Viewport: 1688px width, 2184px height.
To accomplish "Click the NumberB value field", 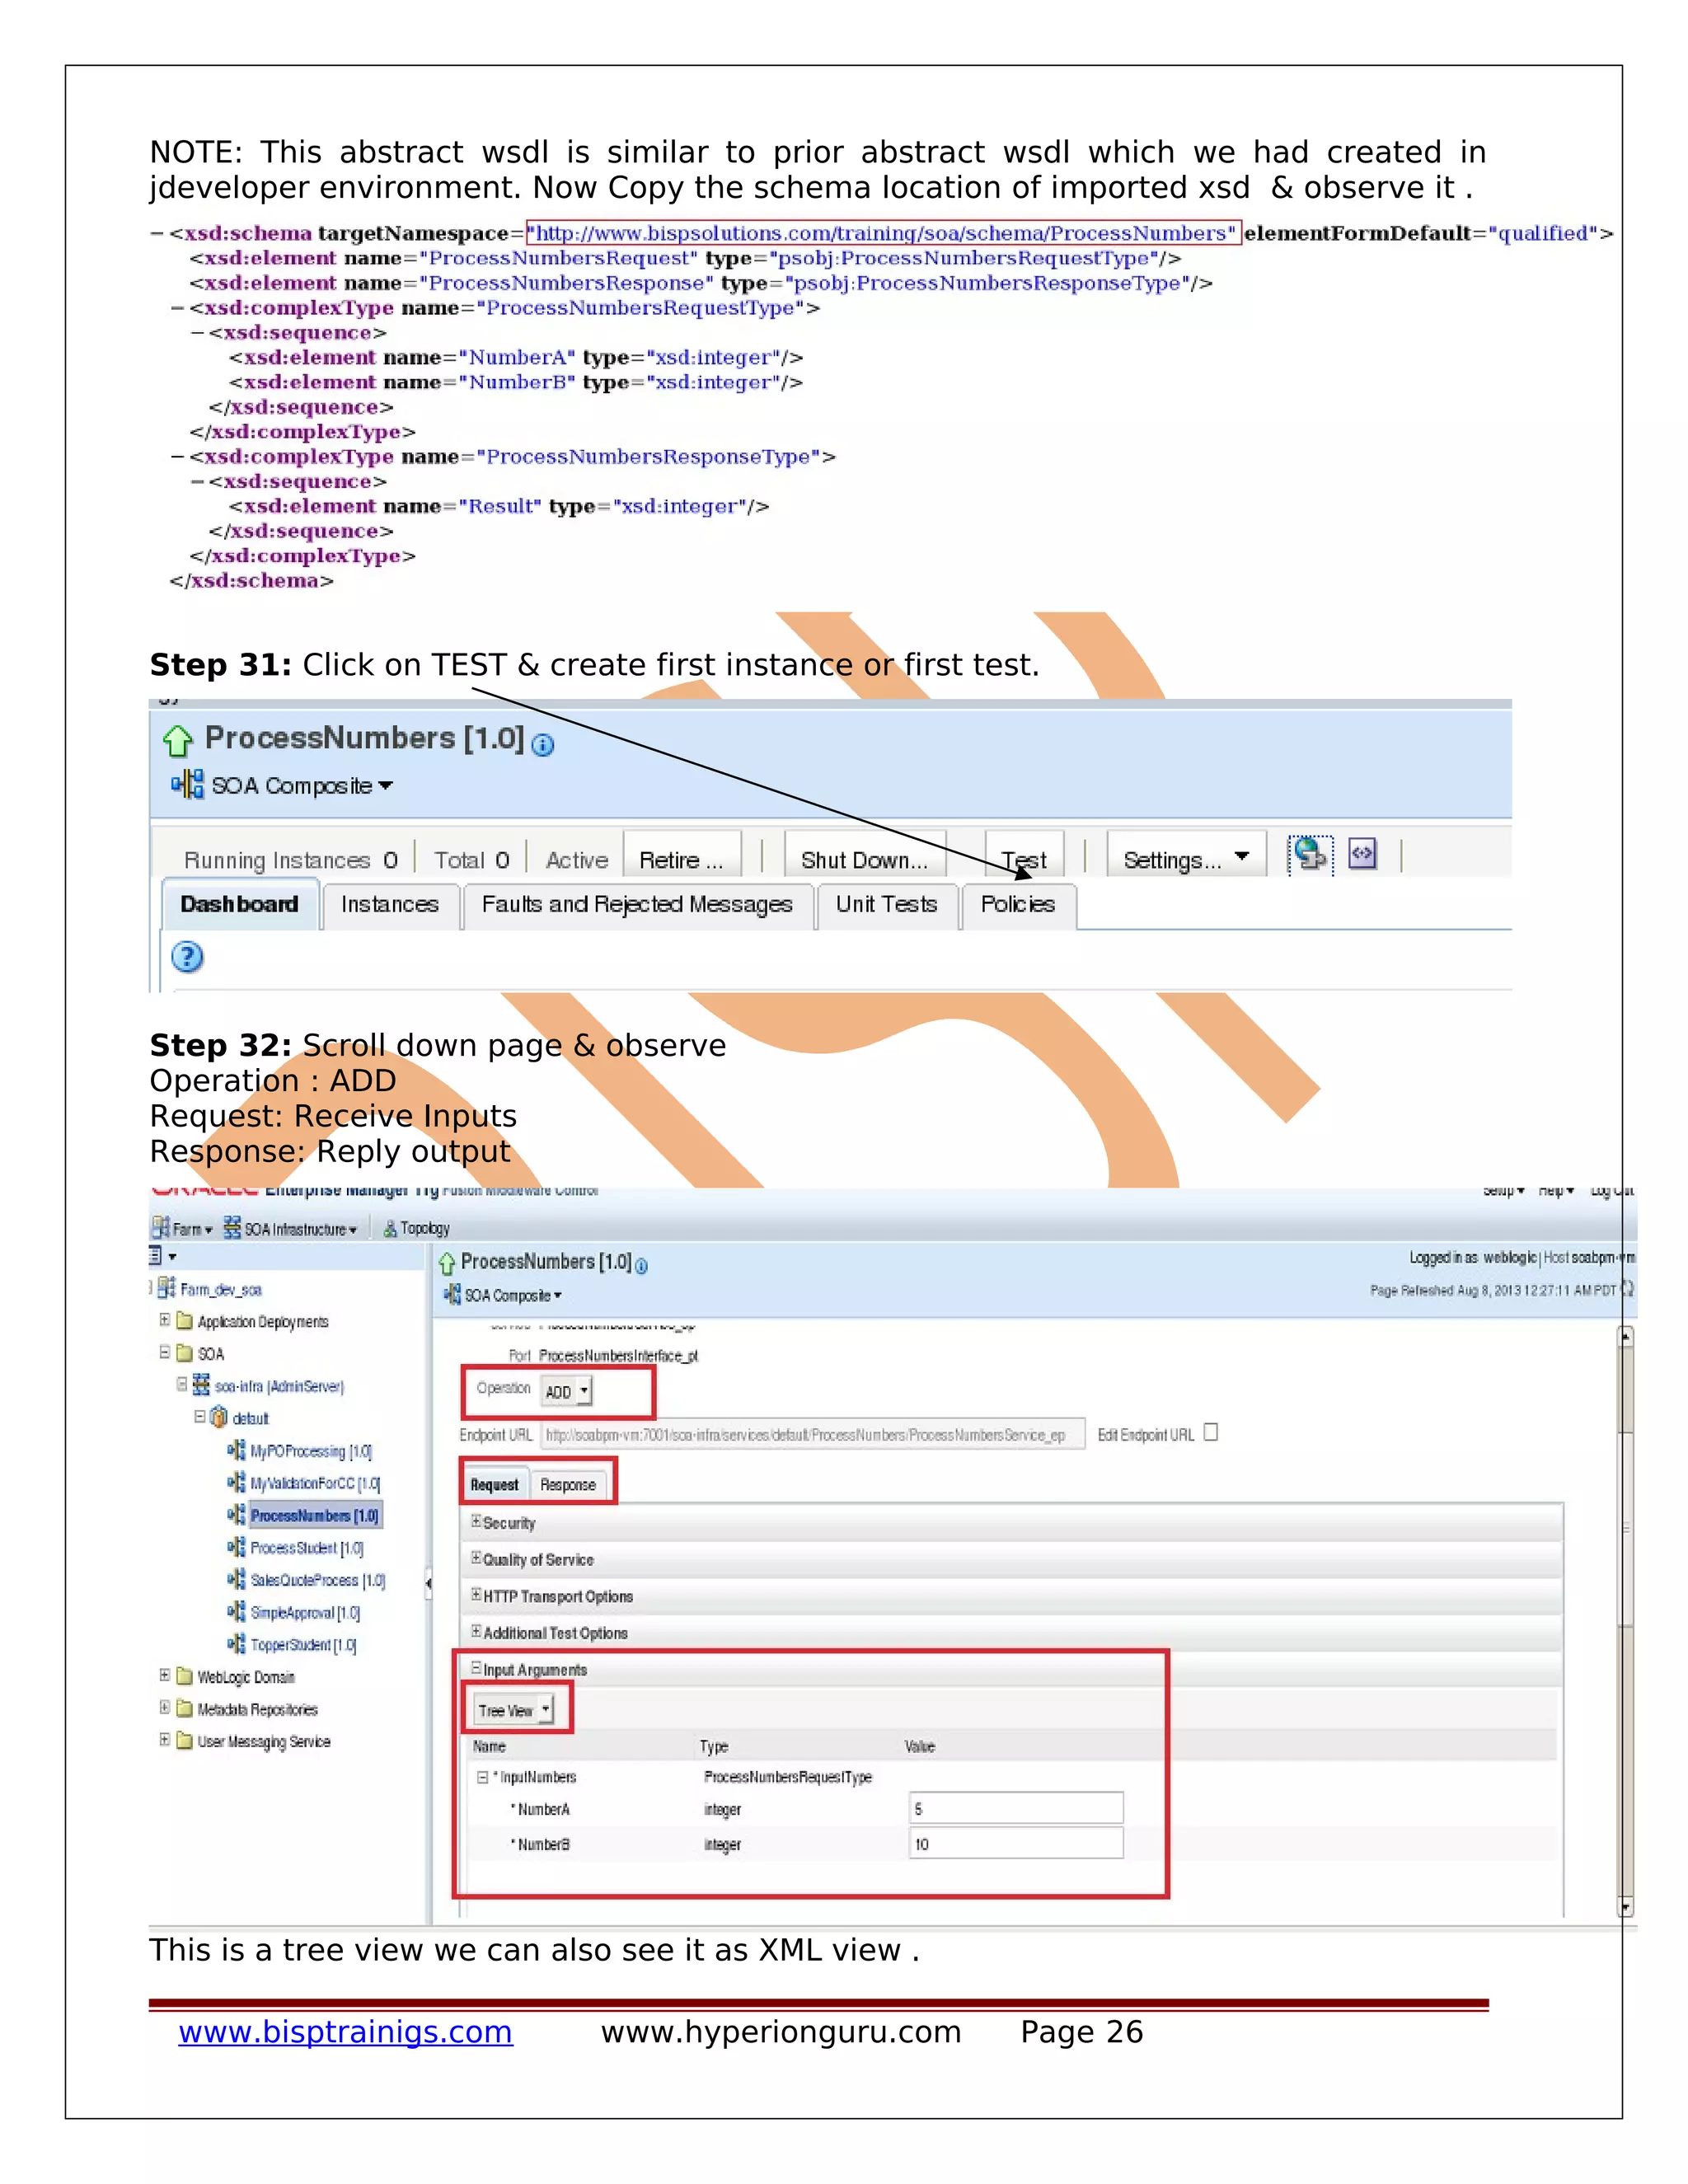I will pyautogui.click(x=1016, y=1843).
